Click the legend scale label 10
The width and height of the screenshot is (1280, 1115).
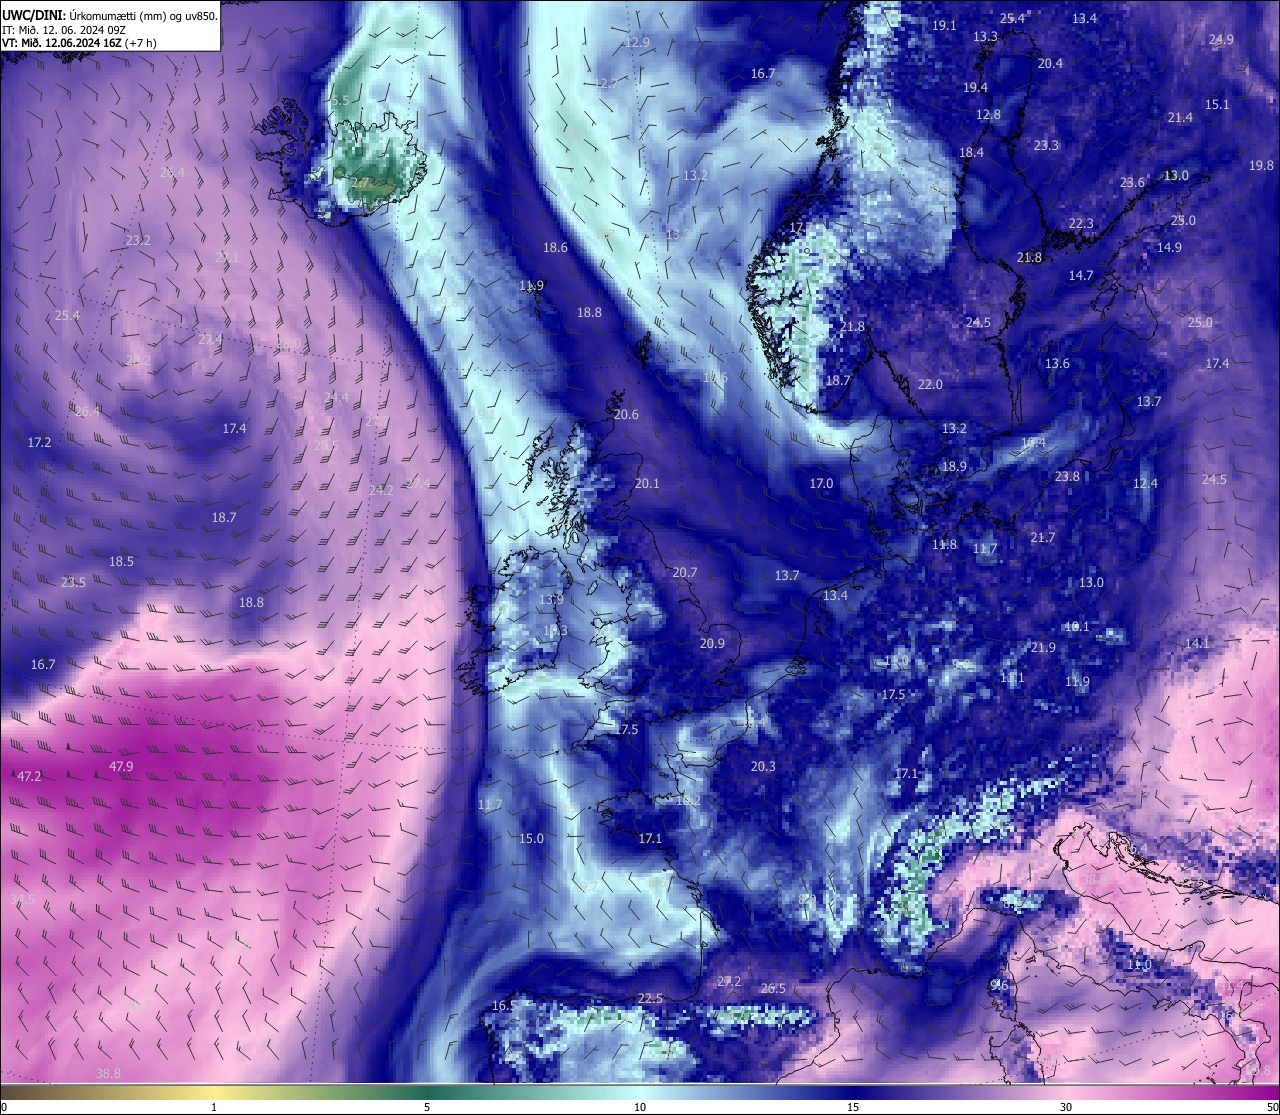coord(640,1107)
